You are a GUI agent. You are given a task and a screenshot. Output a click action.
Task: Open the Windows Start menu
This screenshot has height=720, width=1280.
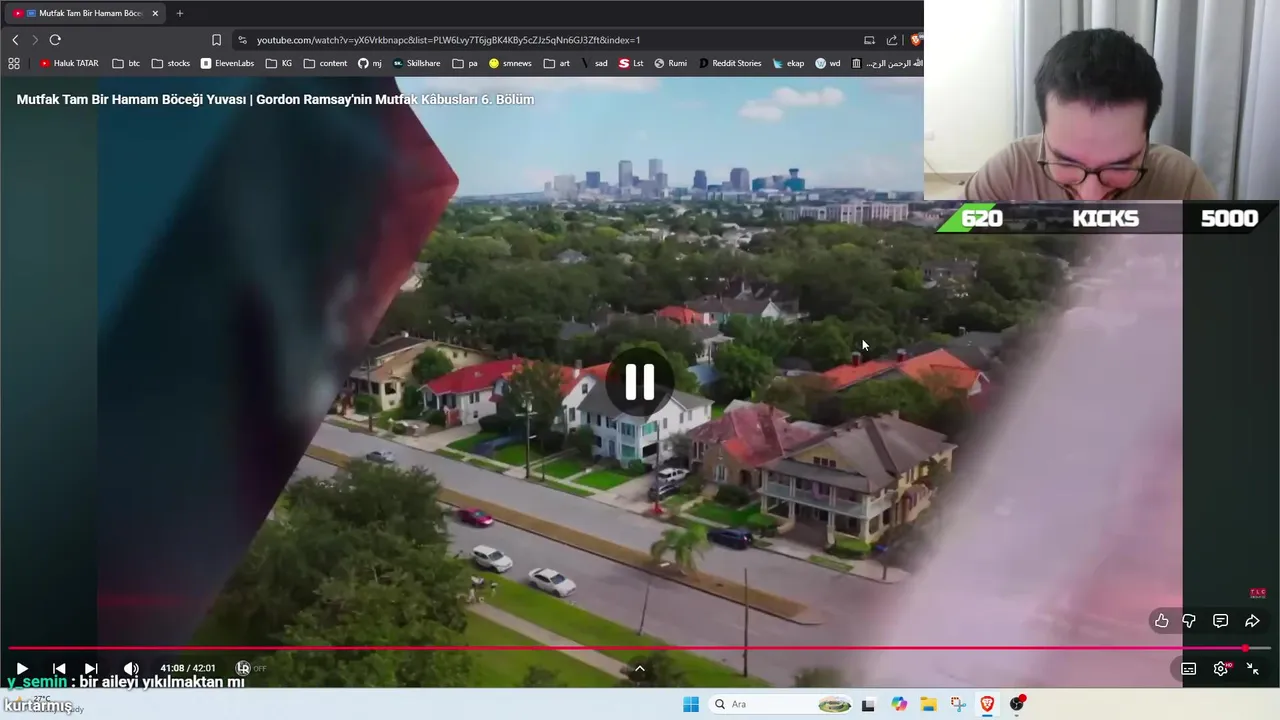coord(691,704)
